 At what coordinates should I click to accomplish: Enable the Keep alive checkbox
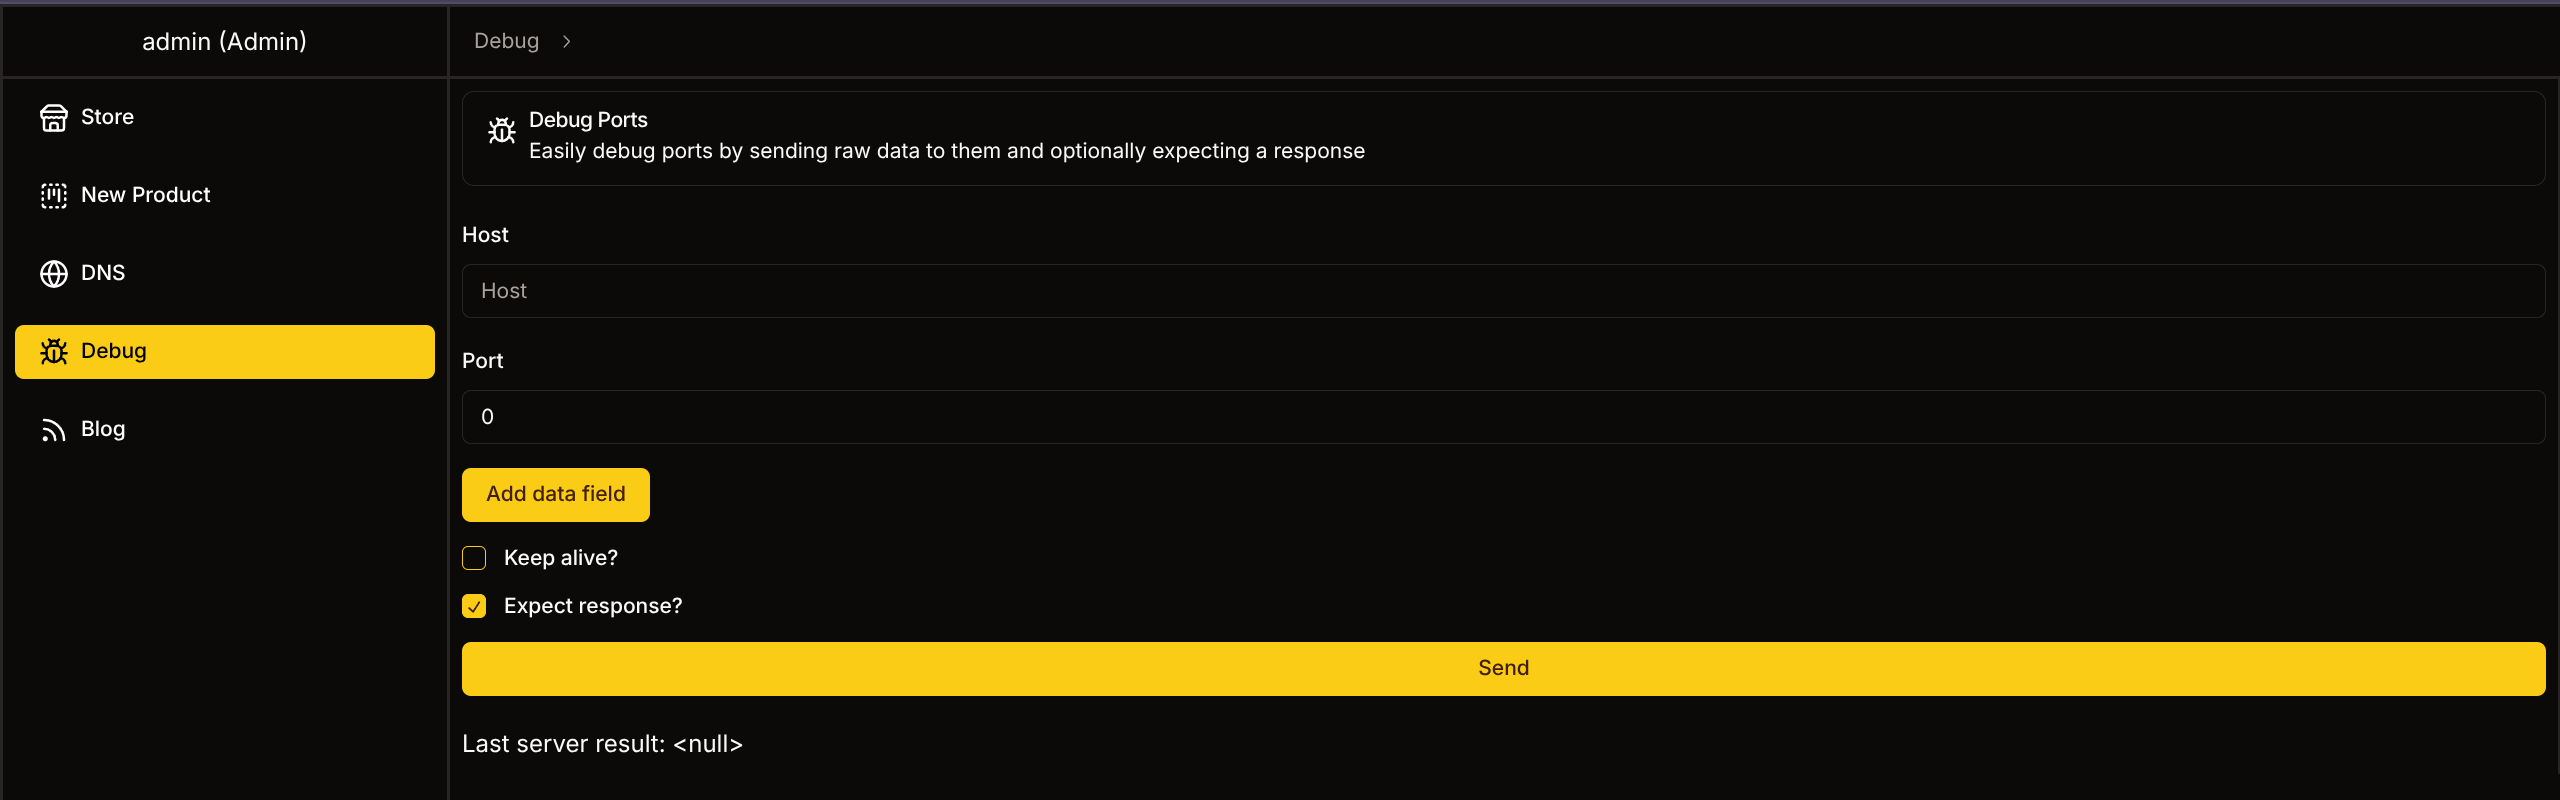(474, 558)
